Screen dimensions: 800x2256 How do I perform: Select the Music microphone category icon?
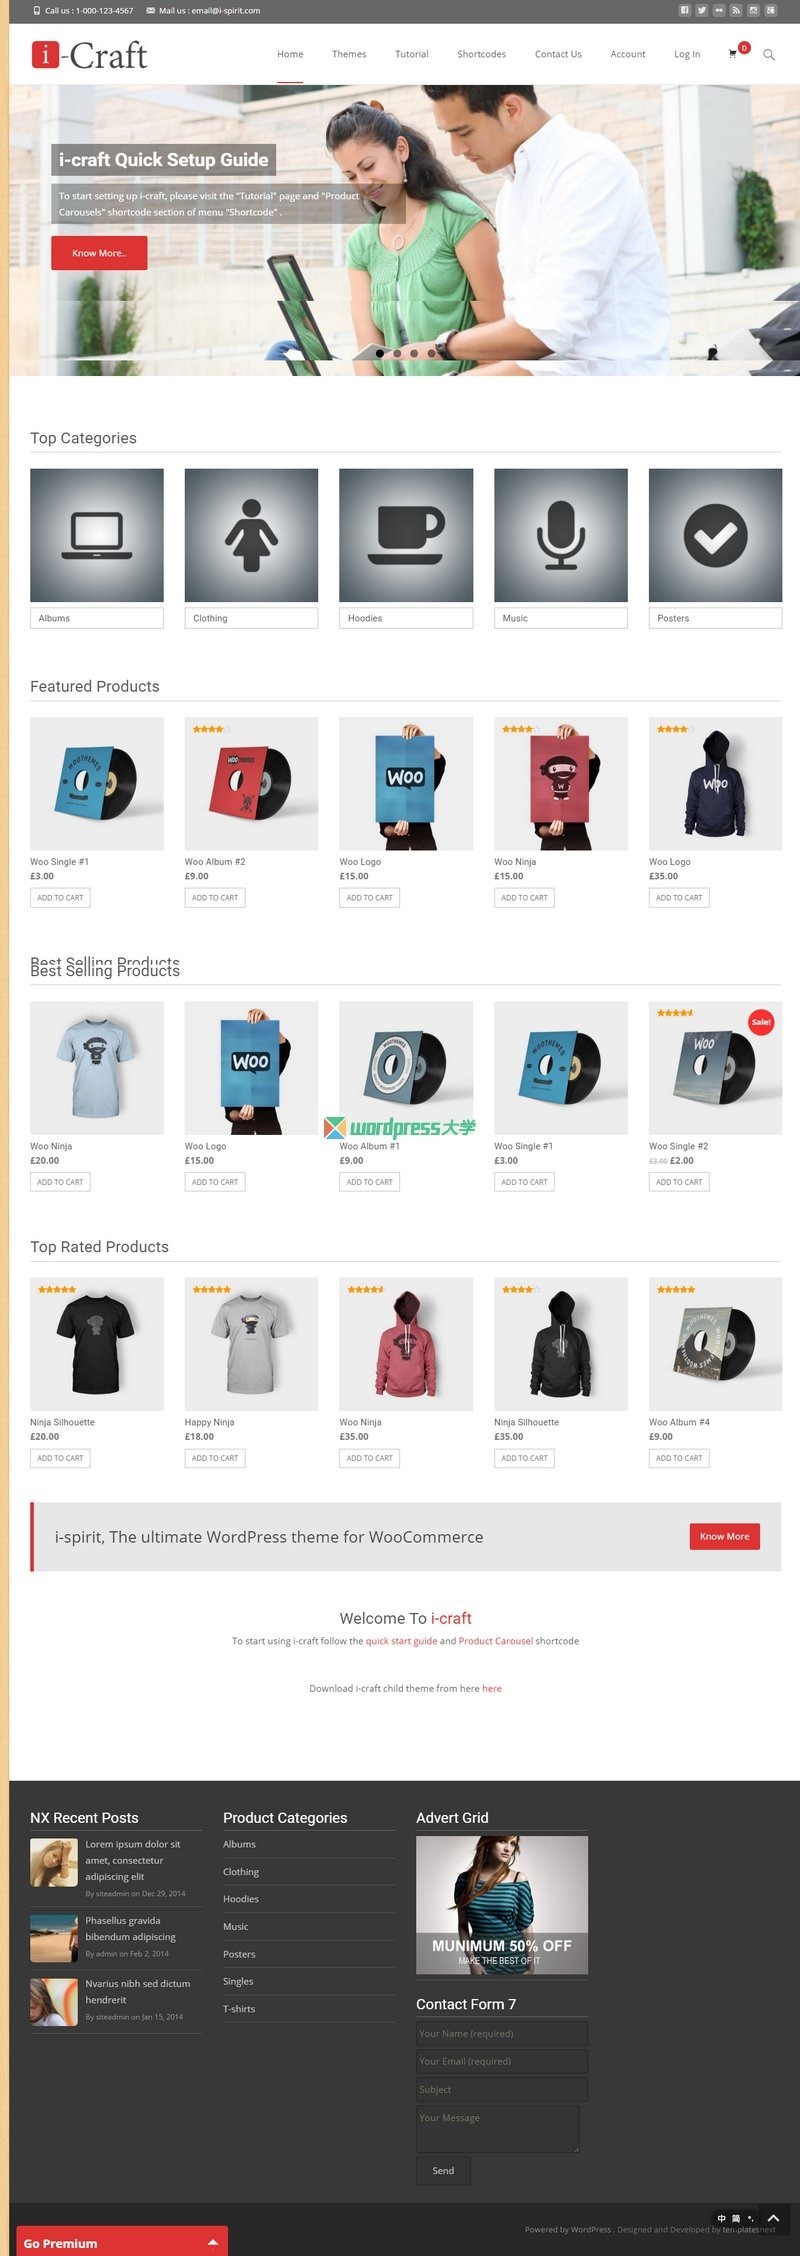(561, 535)
